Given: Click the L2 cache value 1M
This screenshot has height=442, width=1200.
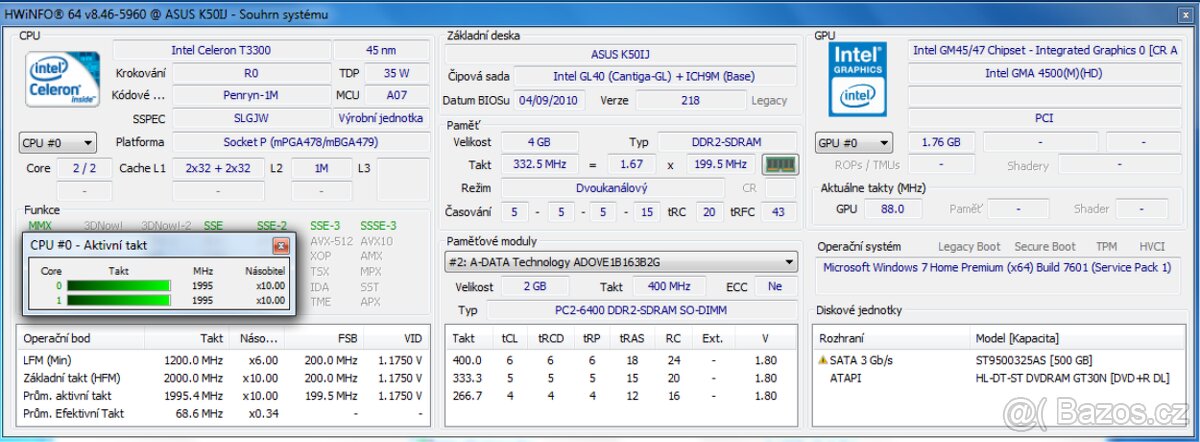Looking at the screenshot, I should click(320, 168).
